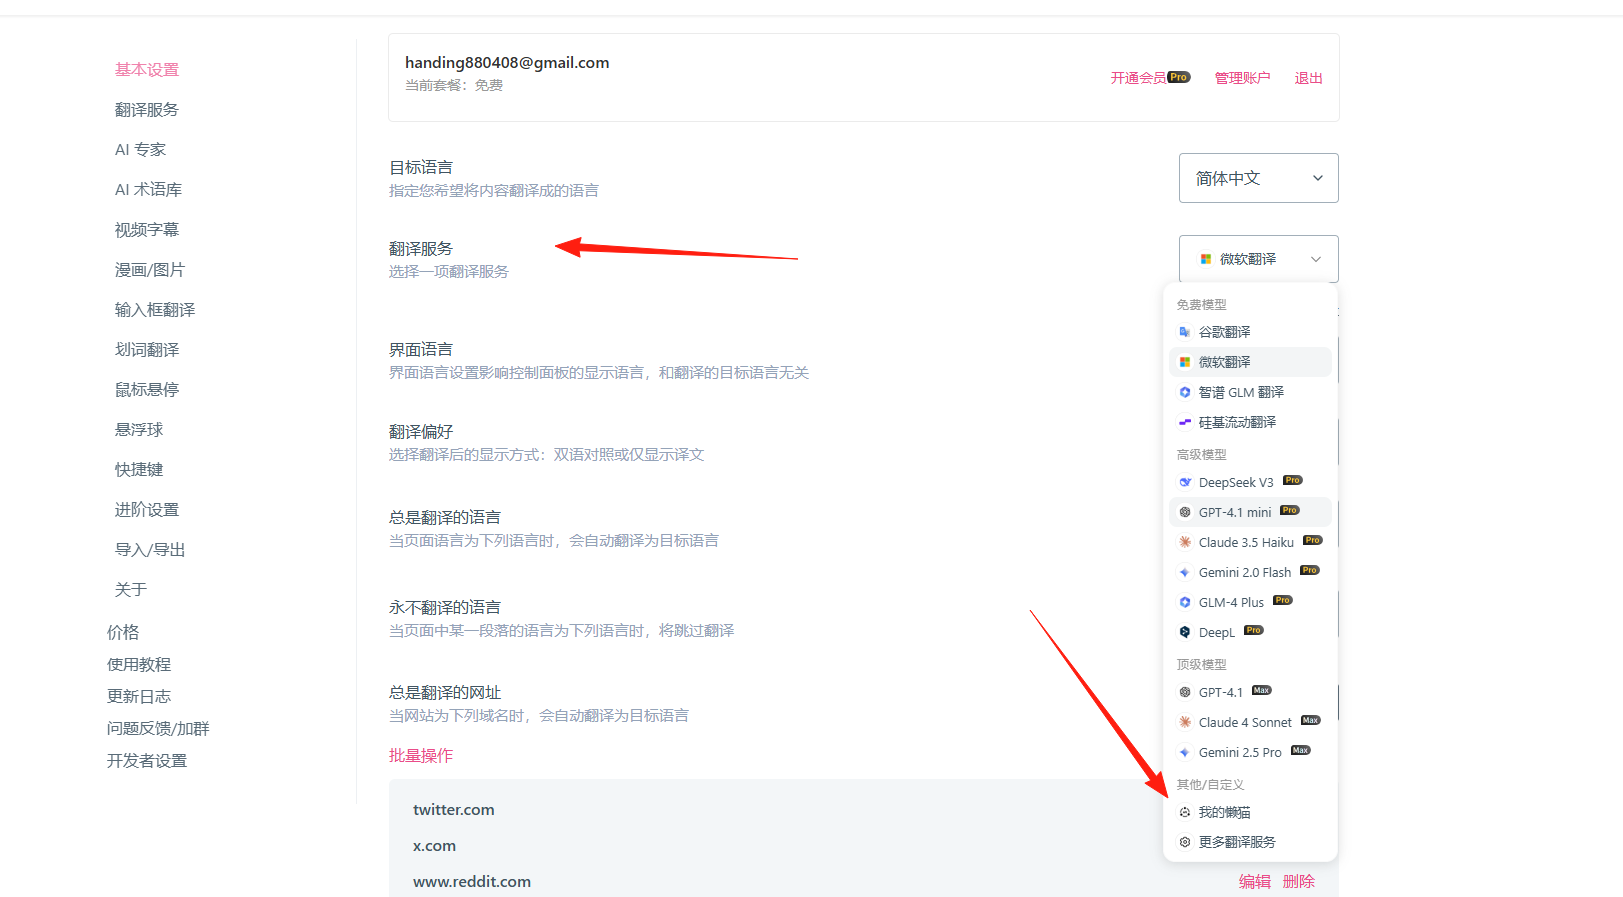This screenshot has height=897, width=1623.
Task: Click the DeepSeek V3 whale icon
Action: [x=1184, y=482]
